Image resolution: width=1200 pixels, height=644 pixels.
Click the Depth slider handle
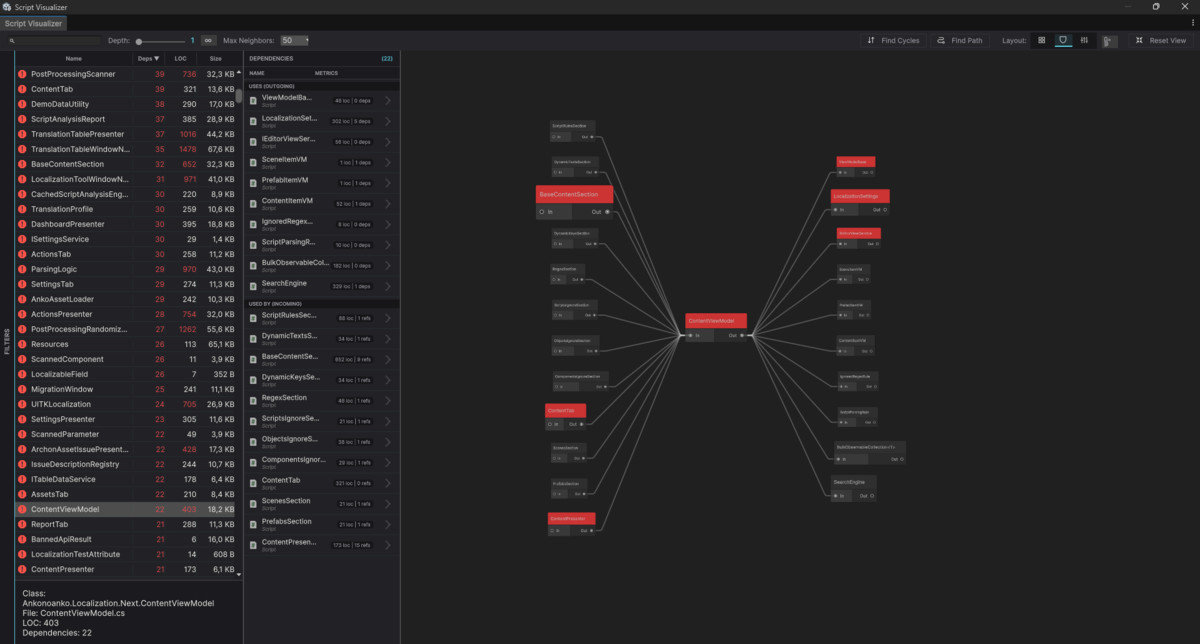pos(139,41)
